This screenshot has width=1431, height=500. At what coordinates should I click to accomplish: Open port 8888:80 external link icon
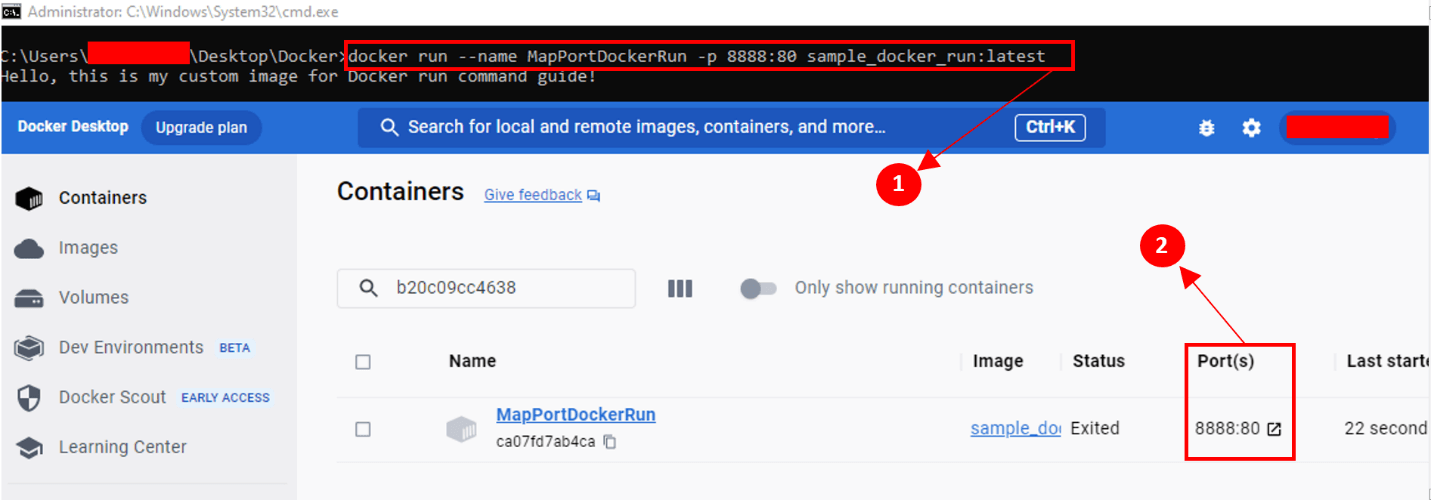click(x=1274, y=428)
